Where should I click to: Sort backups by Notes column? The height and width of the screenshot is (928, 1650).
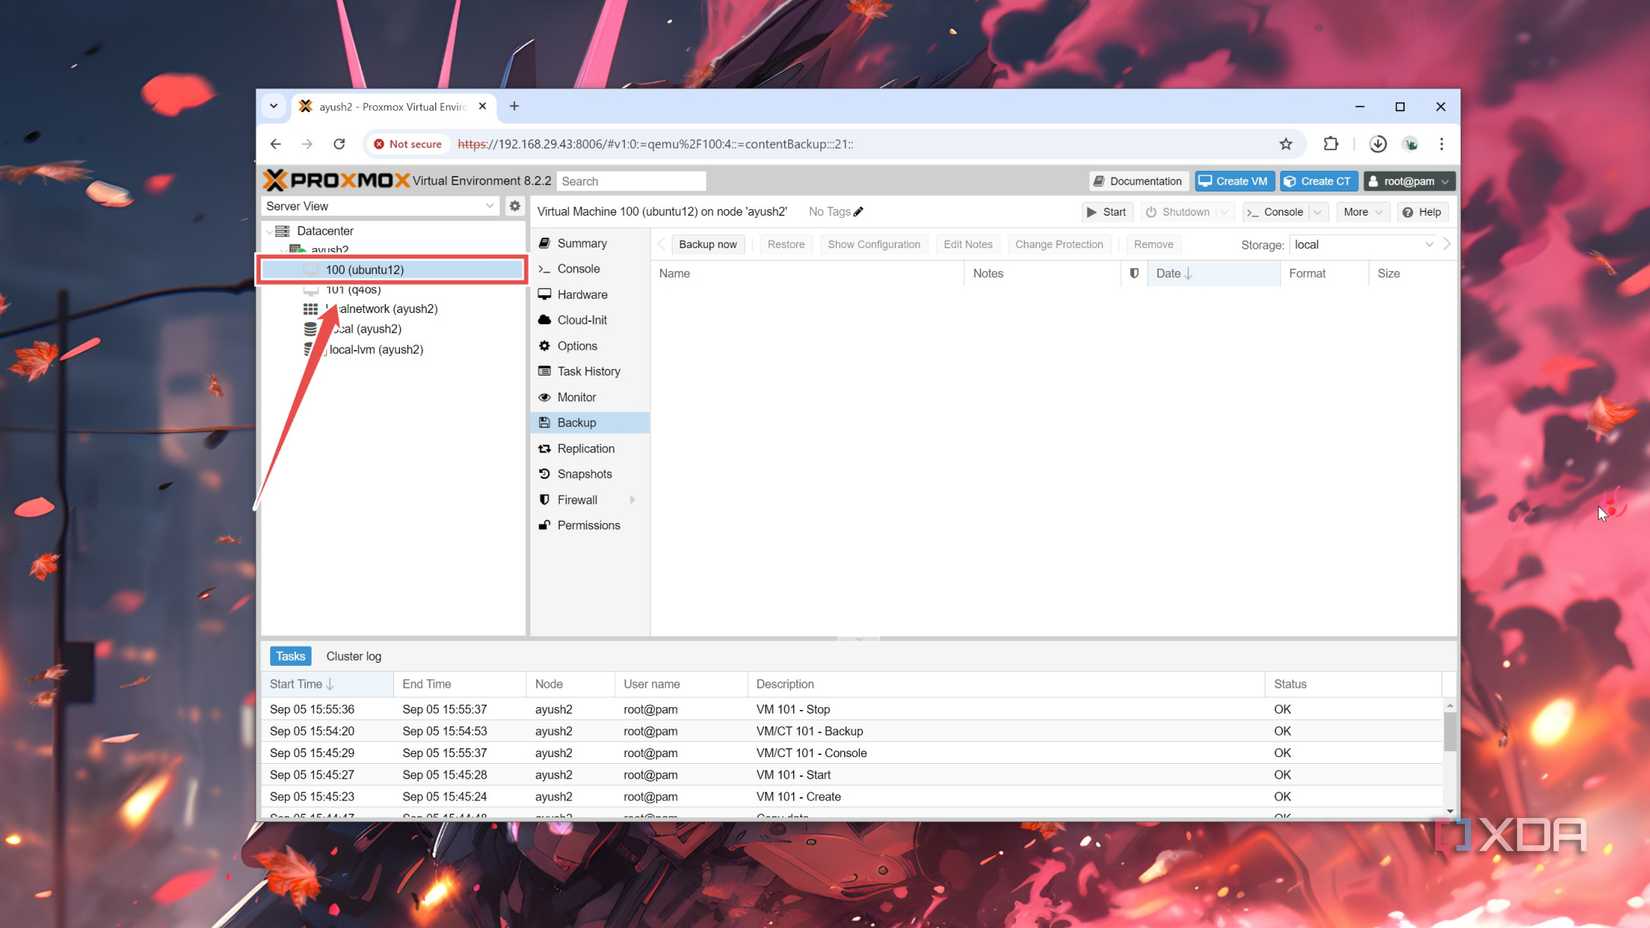(x=1043, y=273)
